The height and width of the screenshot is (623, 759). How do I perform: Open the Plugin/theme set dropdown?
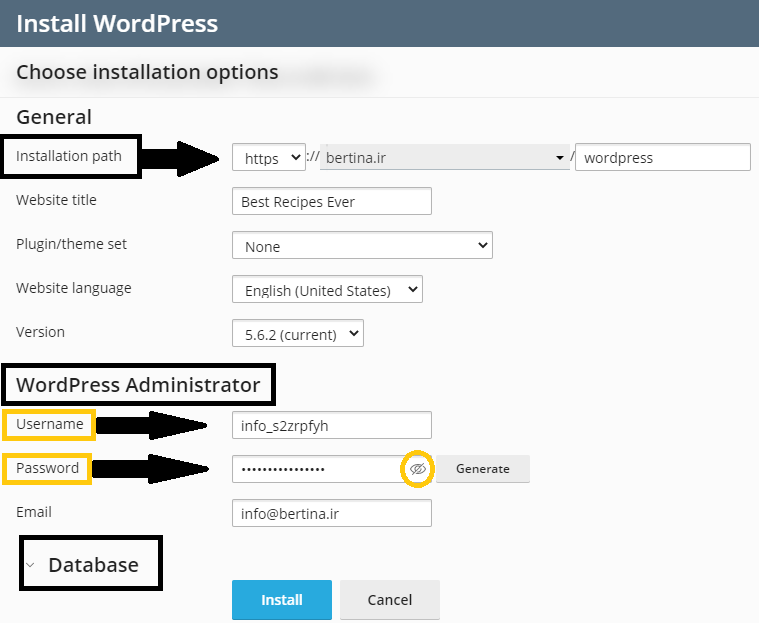pos(362,245)
